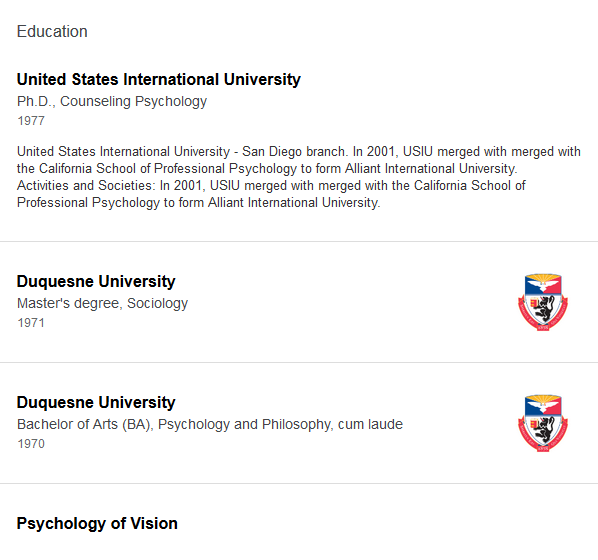Click the divider below the USIU entry

click(x=299, y=241)
